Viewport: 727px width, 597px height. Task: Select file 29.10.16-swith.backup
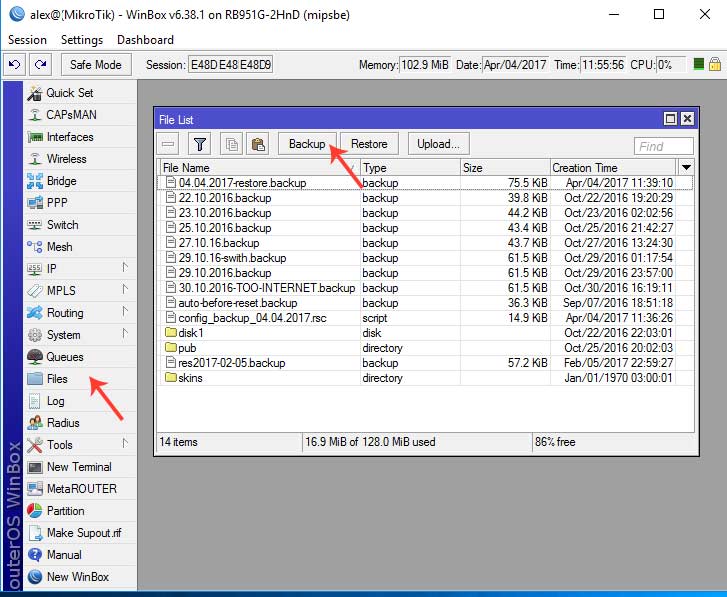(x=425, y=258)
